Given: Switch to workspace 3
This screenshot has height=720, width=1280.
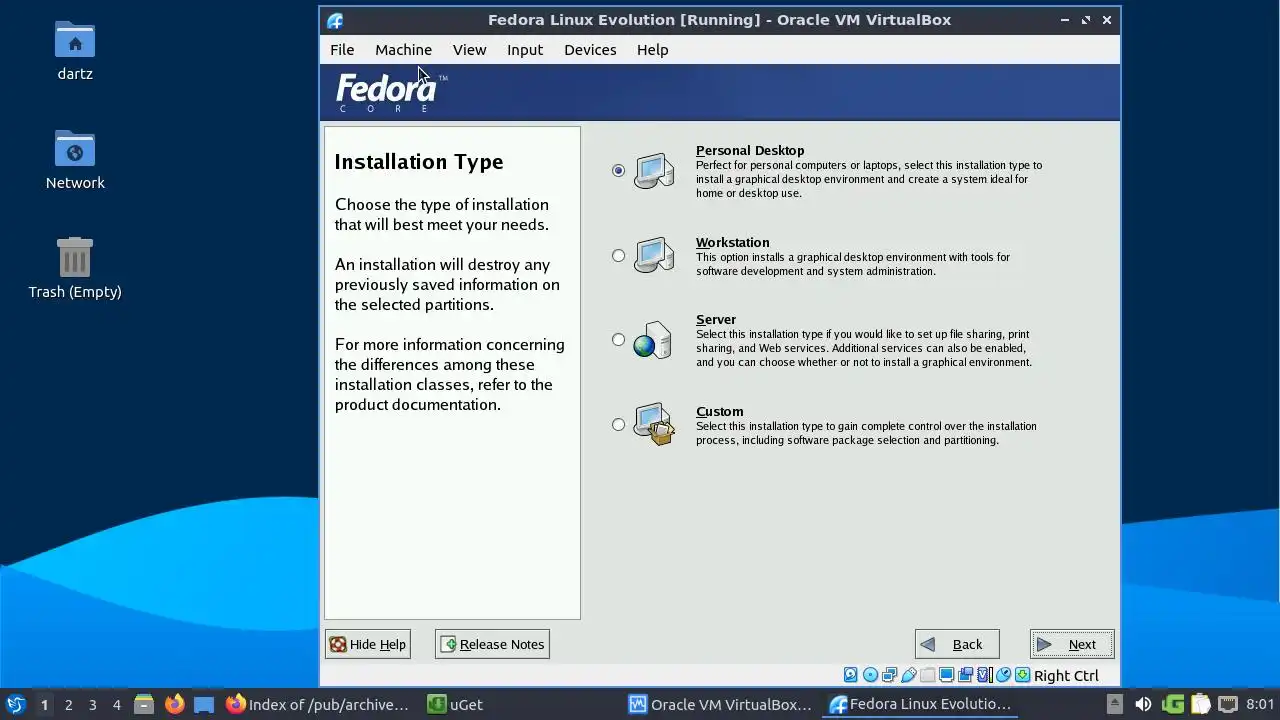Looking at the screenshot, I should [x=92, y=704].
